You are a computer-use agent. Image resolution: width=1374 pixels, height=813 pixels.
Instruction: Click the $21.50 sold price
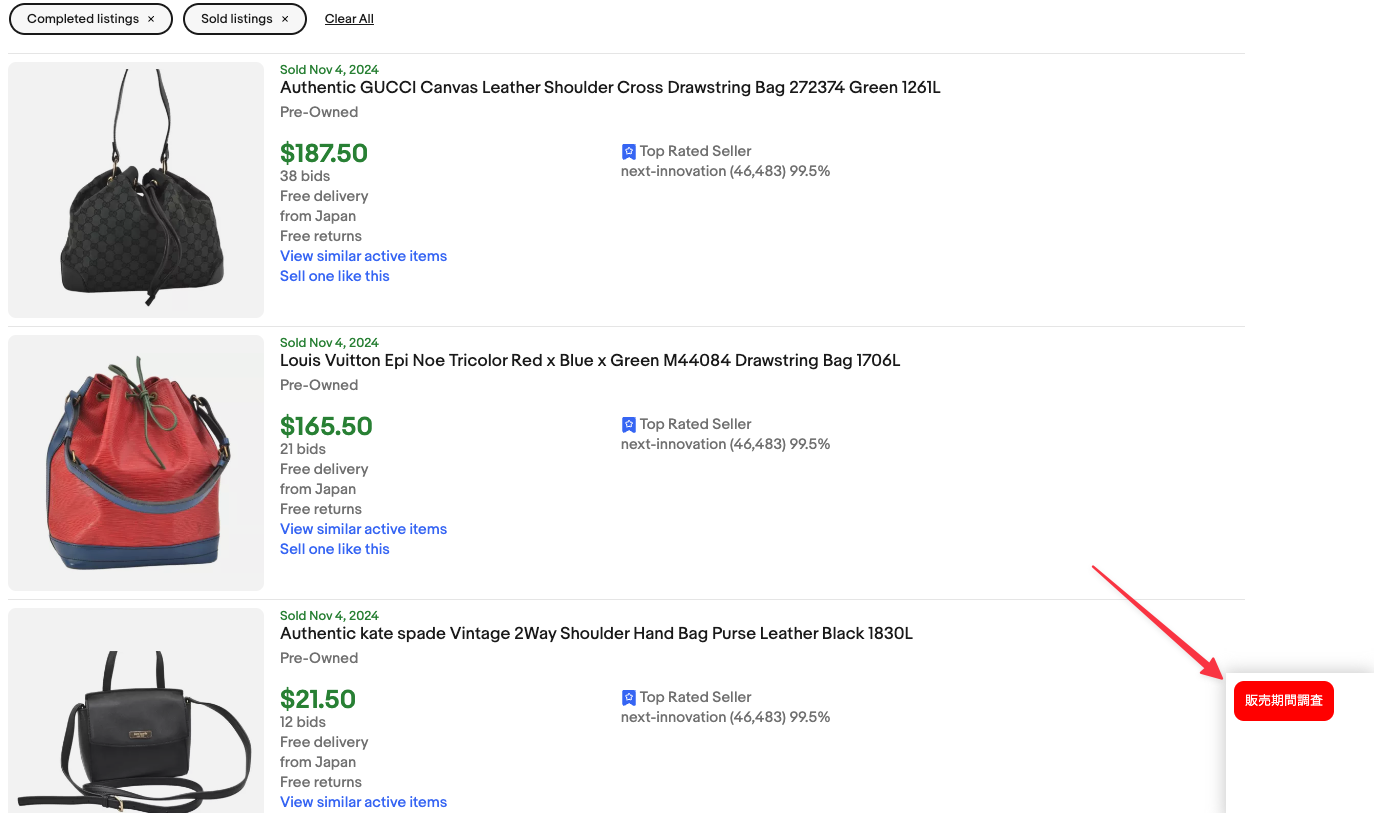(x=318, y=699)
